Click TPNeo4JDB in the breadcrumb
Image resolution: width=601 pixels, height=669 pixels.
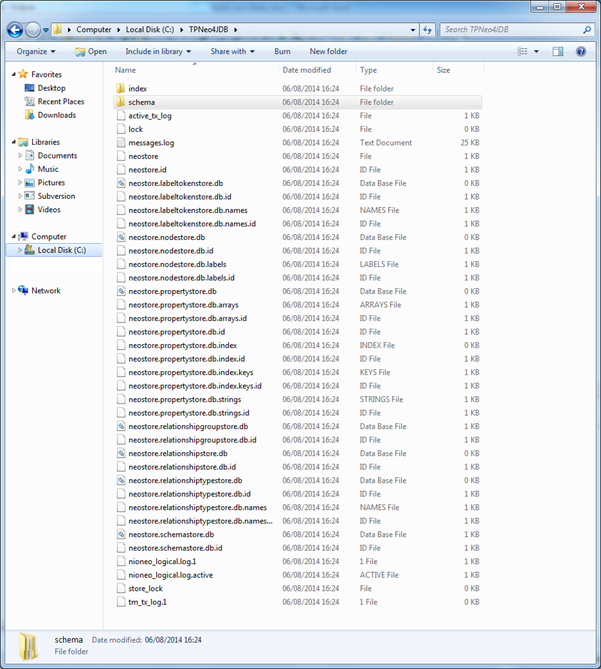pos(209,29)
